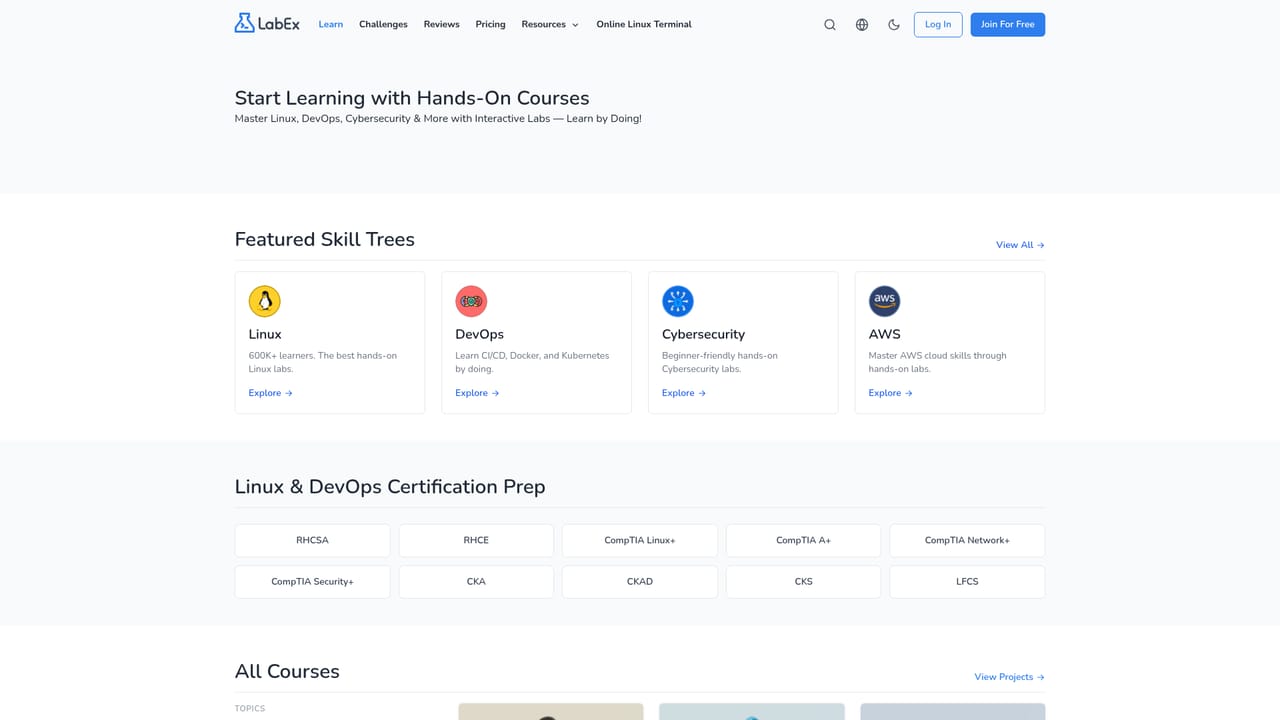
Task: Click the AWS skill tree title
Action: (885, 334)
